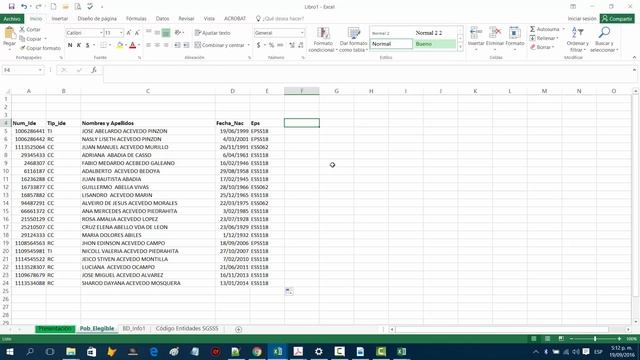
Task: Open Borrar dropdown
Action: tap(542, 47)
